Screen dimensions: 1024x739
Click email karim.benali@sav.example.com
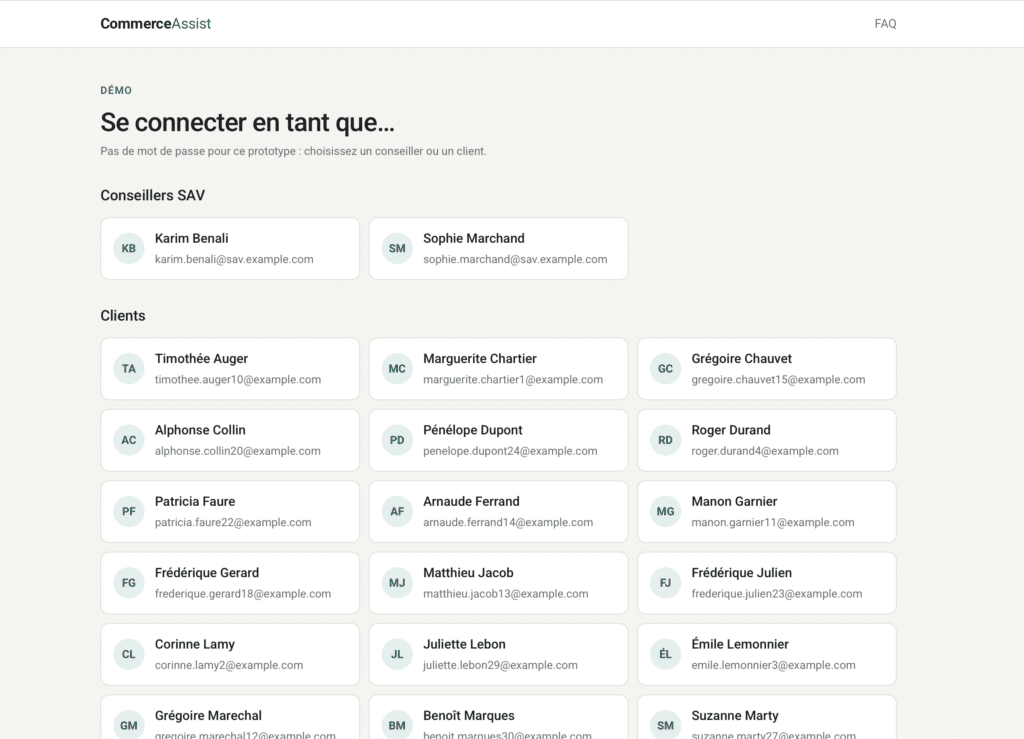(x=234, y=259)
